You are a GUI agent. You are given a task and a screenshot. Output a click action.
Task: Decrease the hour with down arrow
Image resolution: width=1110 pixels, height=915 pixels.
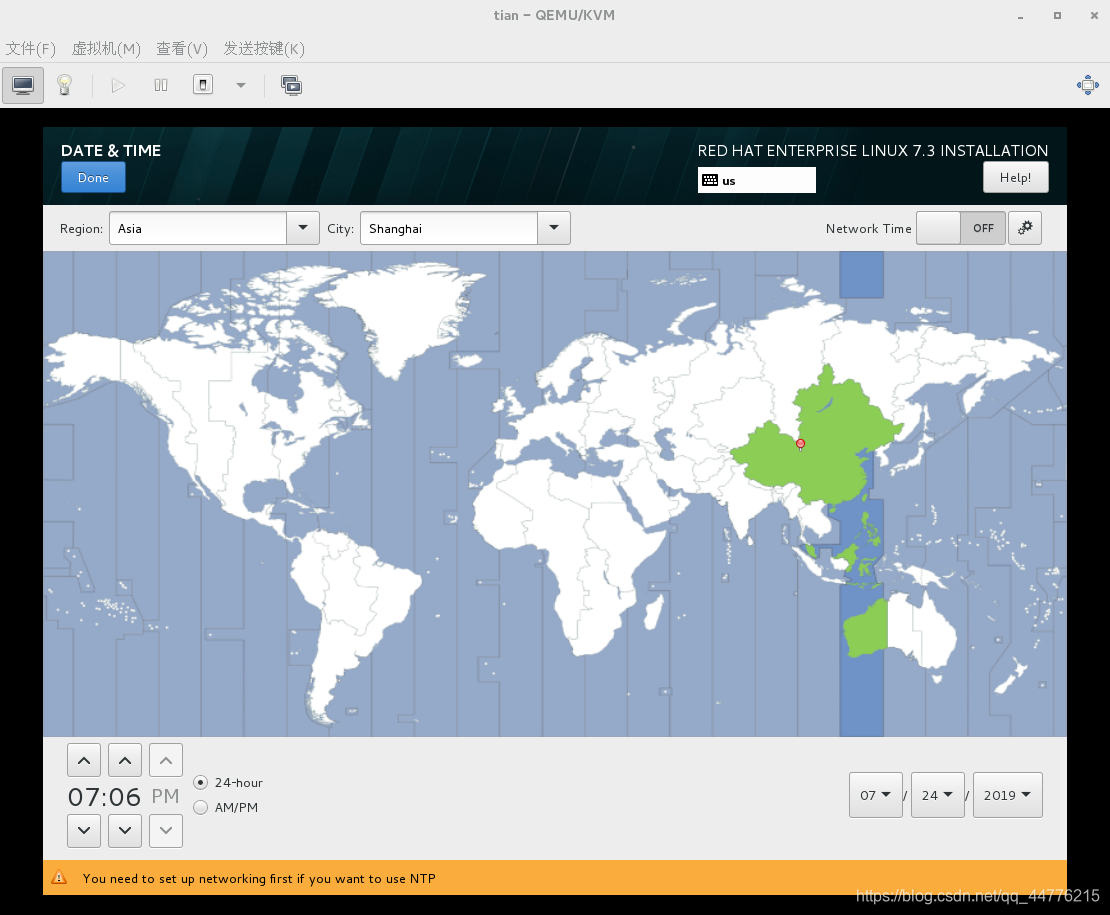tap(84, 830)
